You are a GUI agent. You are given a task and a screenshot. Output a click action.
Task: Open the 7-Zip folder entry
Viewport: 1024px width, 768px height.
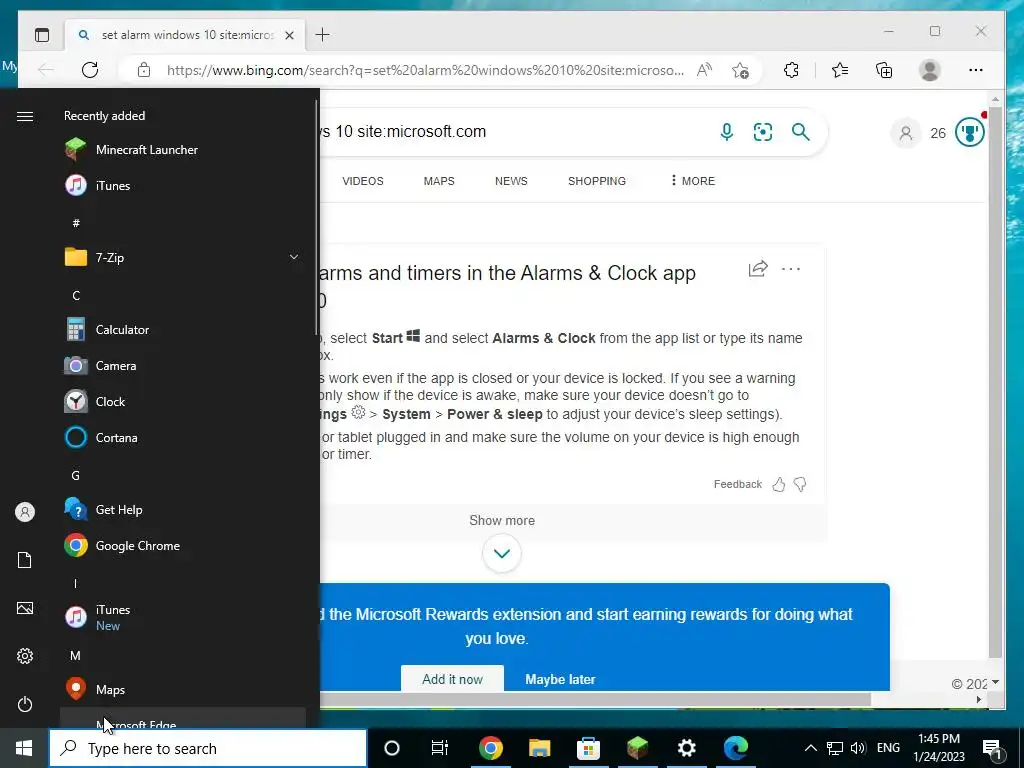183,257
